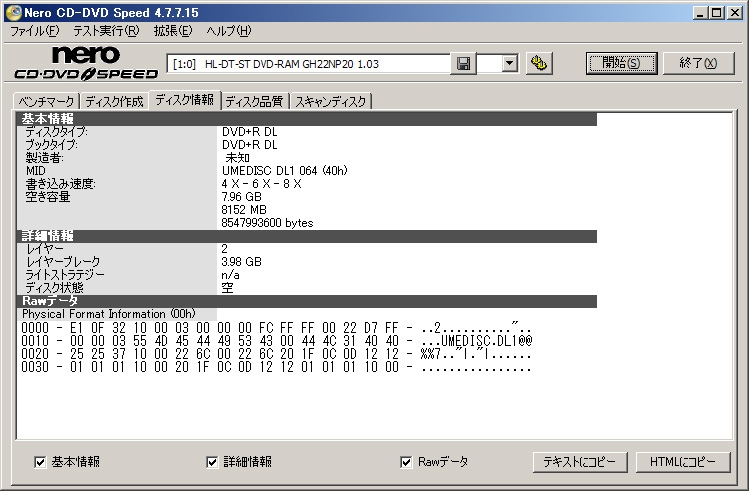This screenshot has height=491, width=749.
Task: Click the yellow drive options icon
Action: 539,64
